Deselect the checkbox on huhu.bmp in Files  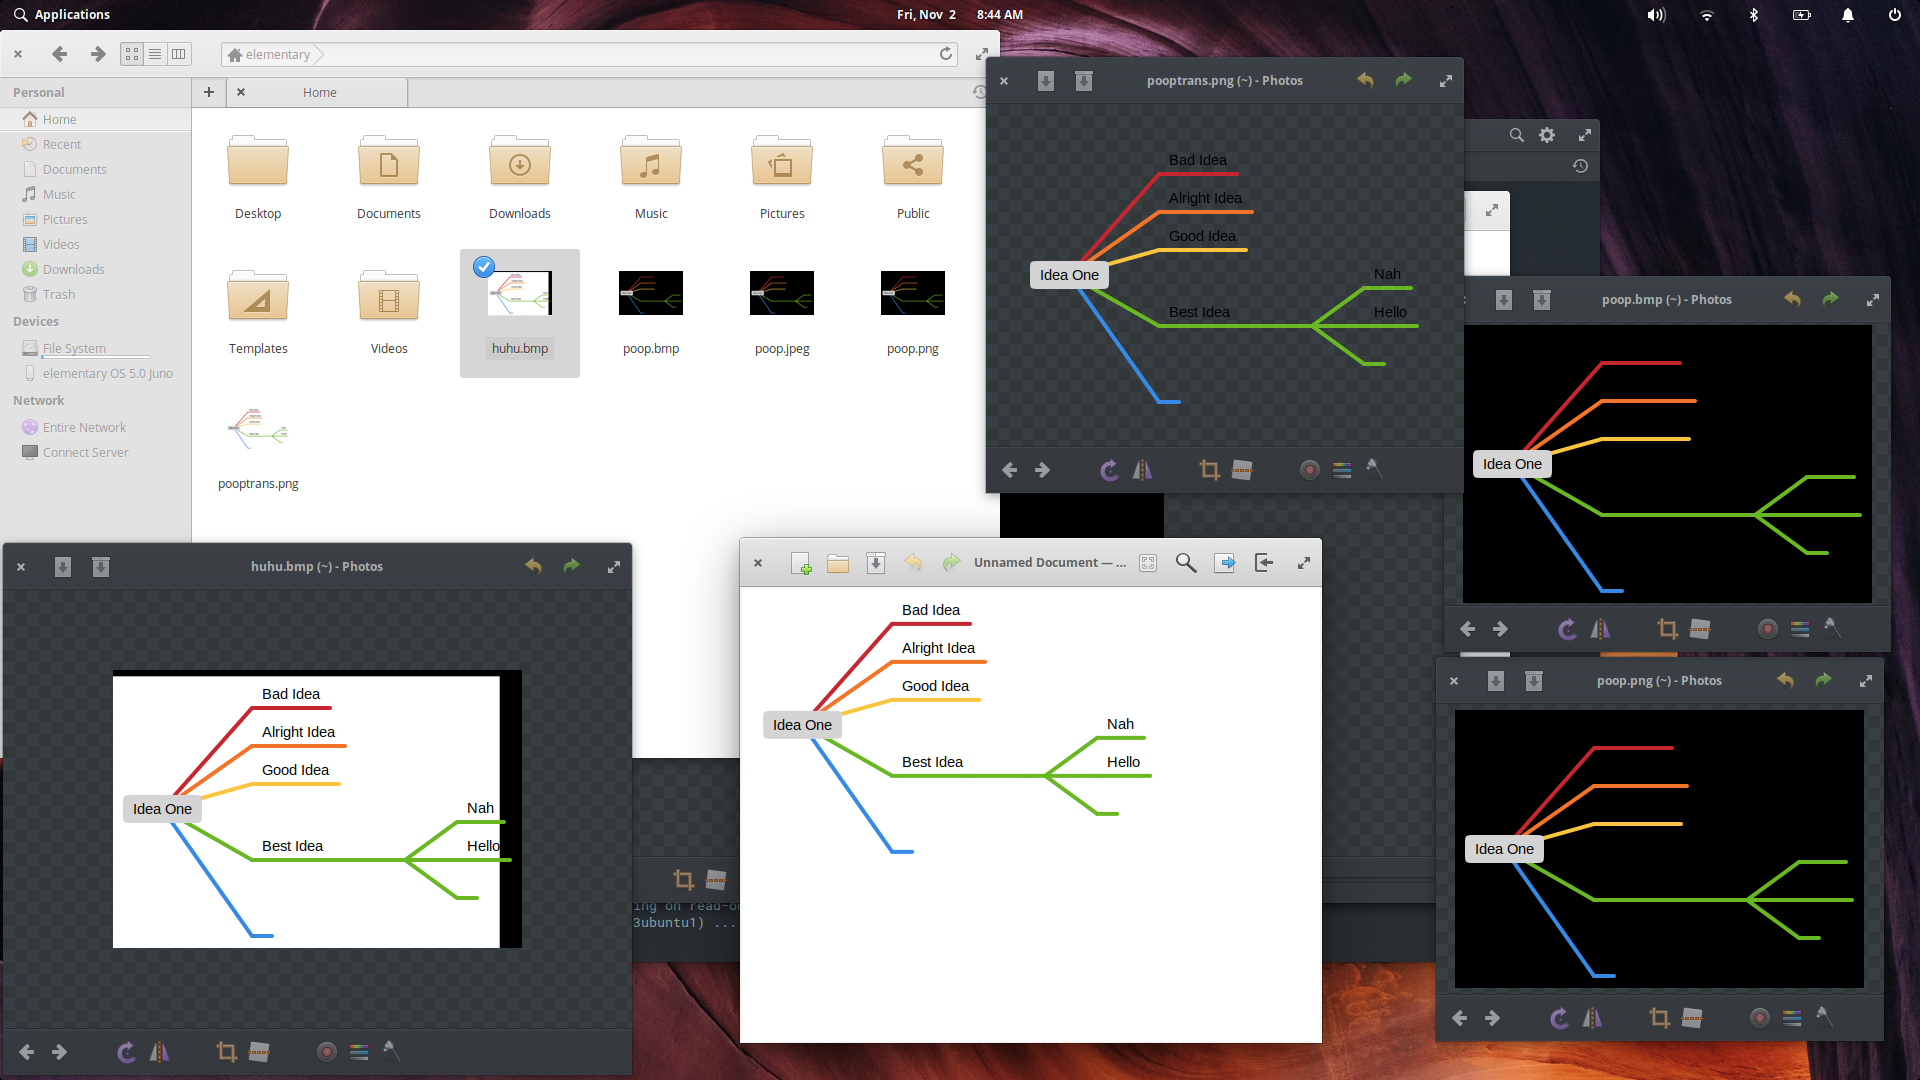click(x=484, y=267)
